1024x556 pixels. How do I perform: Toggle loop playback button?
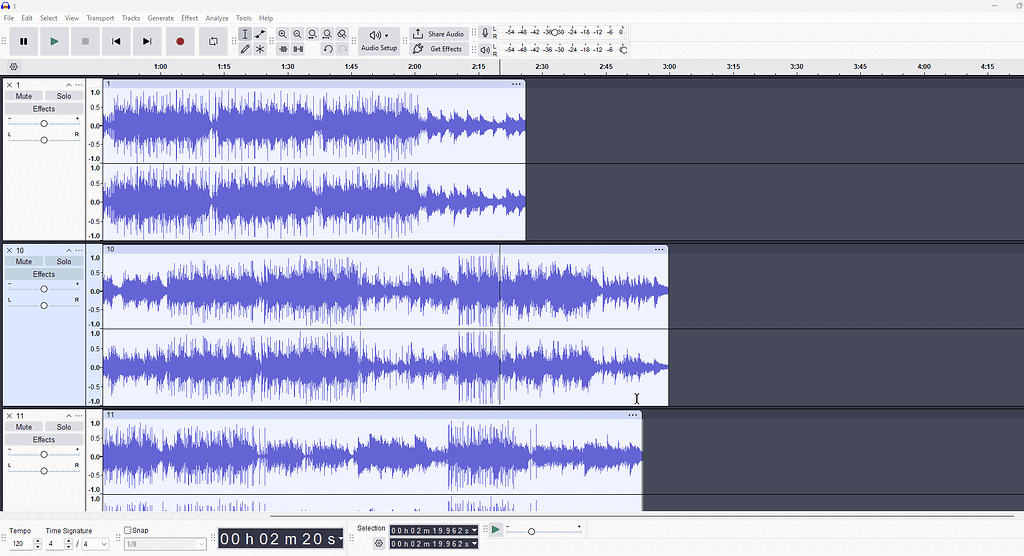pos(213,41)
